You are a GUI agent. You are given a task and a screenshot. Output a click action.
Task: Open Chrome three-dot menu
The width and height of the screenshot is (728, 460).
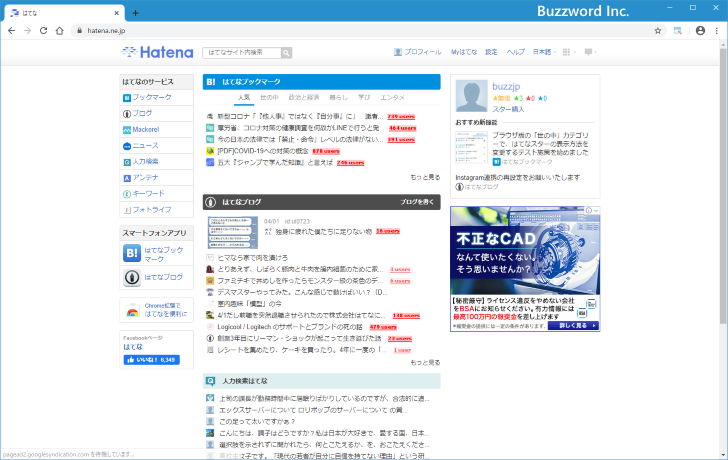(x=717, y=31)
